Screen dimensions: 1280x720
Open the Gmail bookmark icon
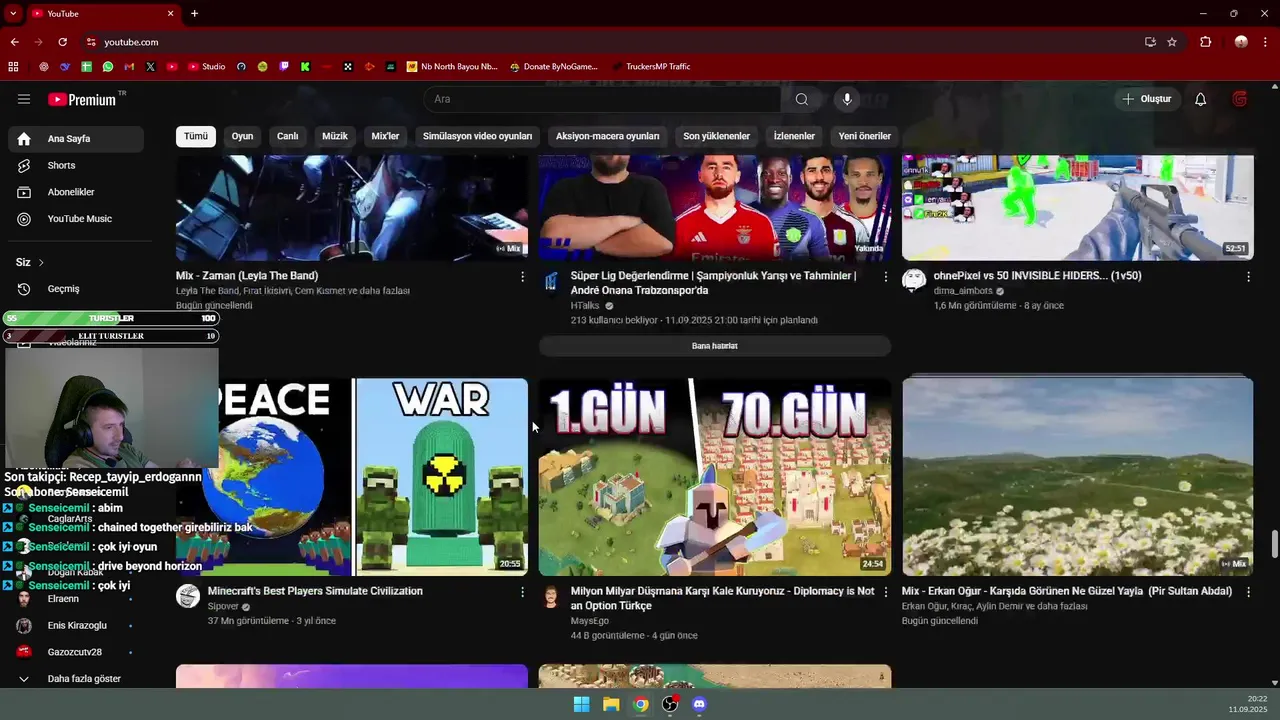(129, 67)
